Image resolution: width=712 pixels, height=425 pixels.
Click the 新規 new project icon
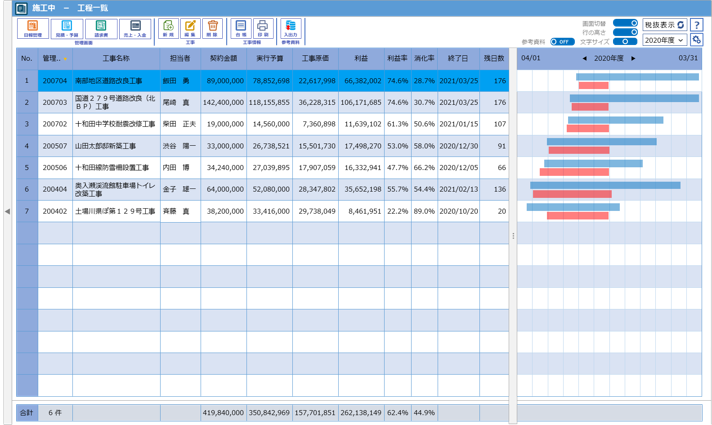(167, 29)
